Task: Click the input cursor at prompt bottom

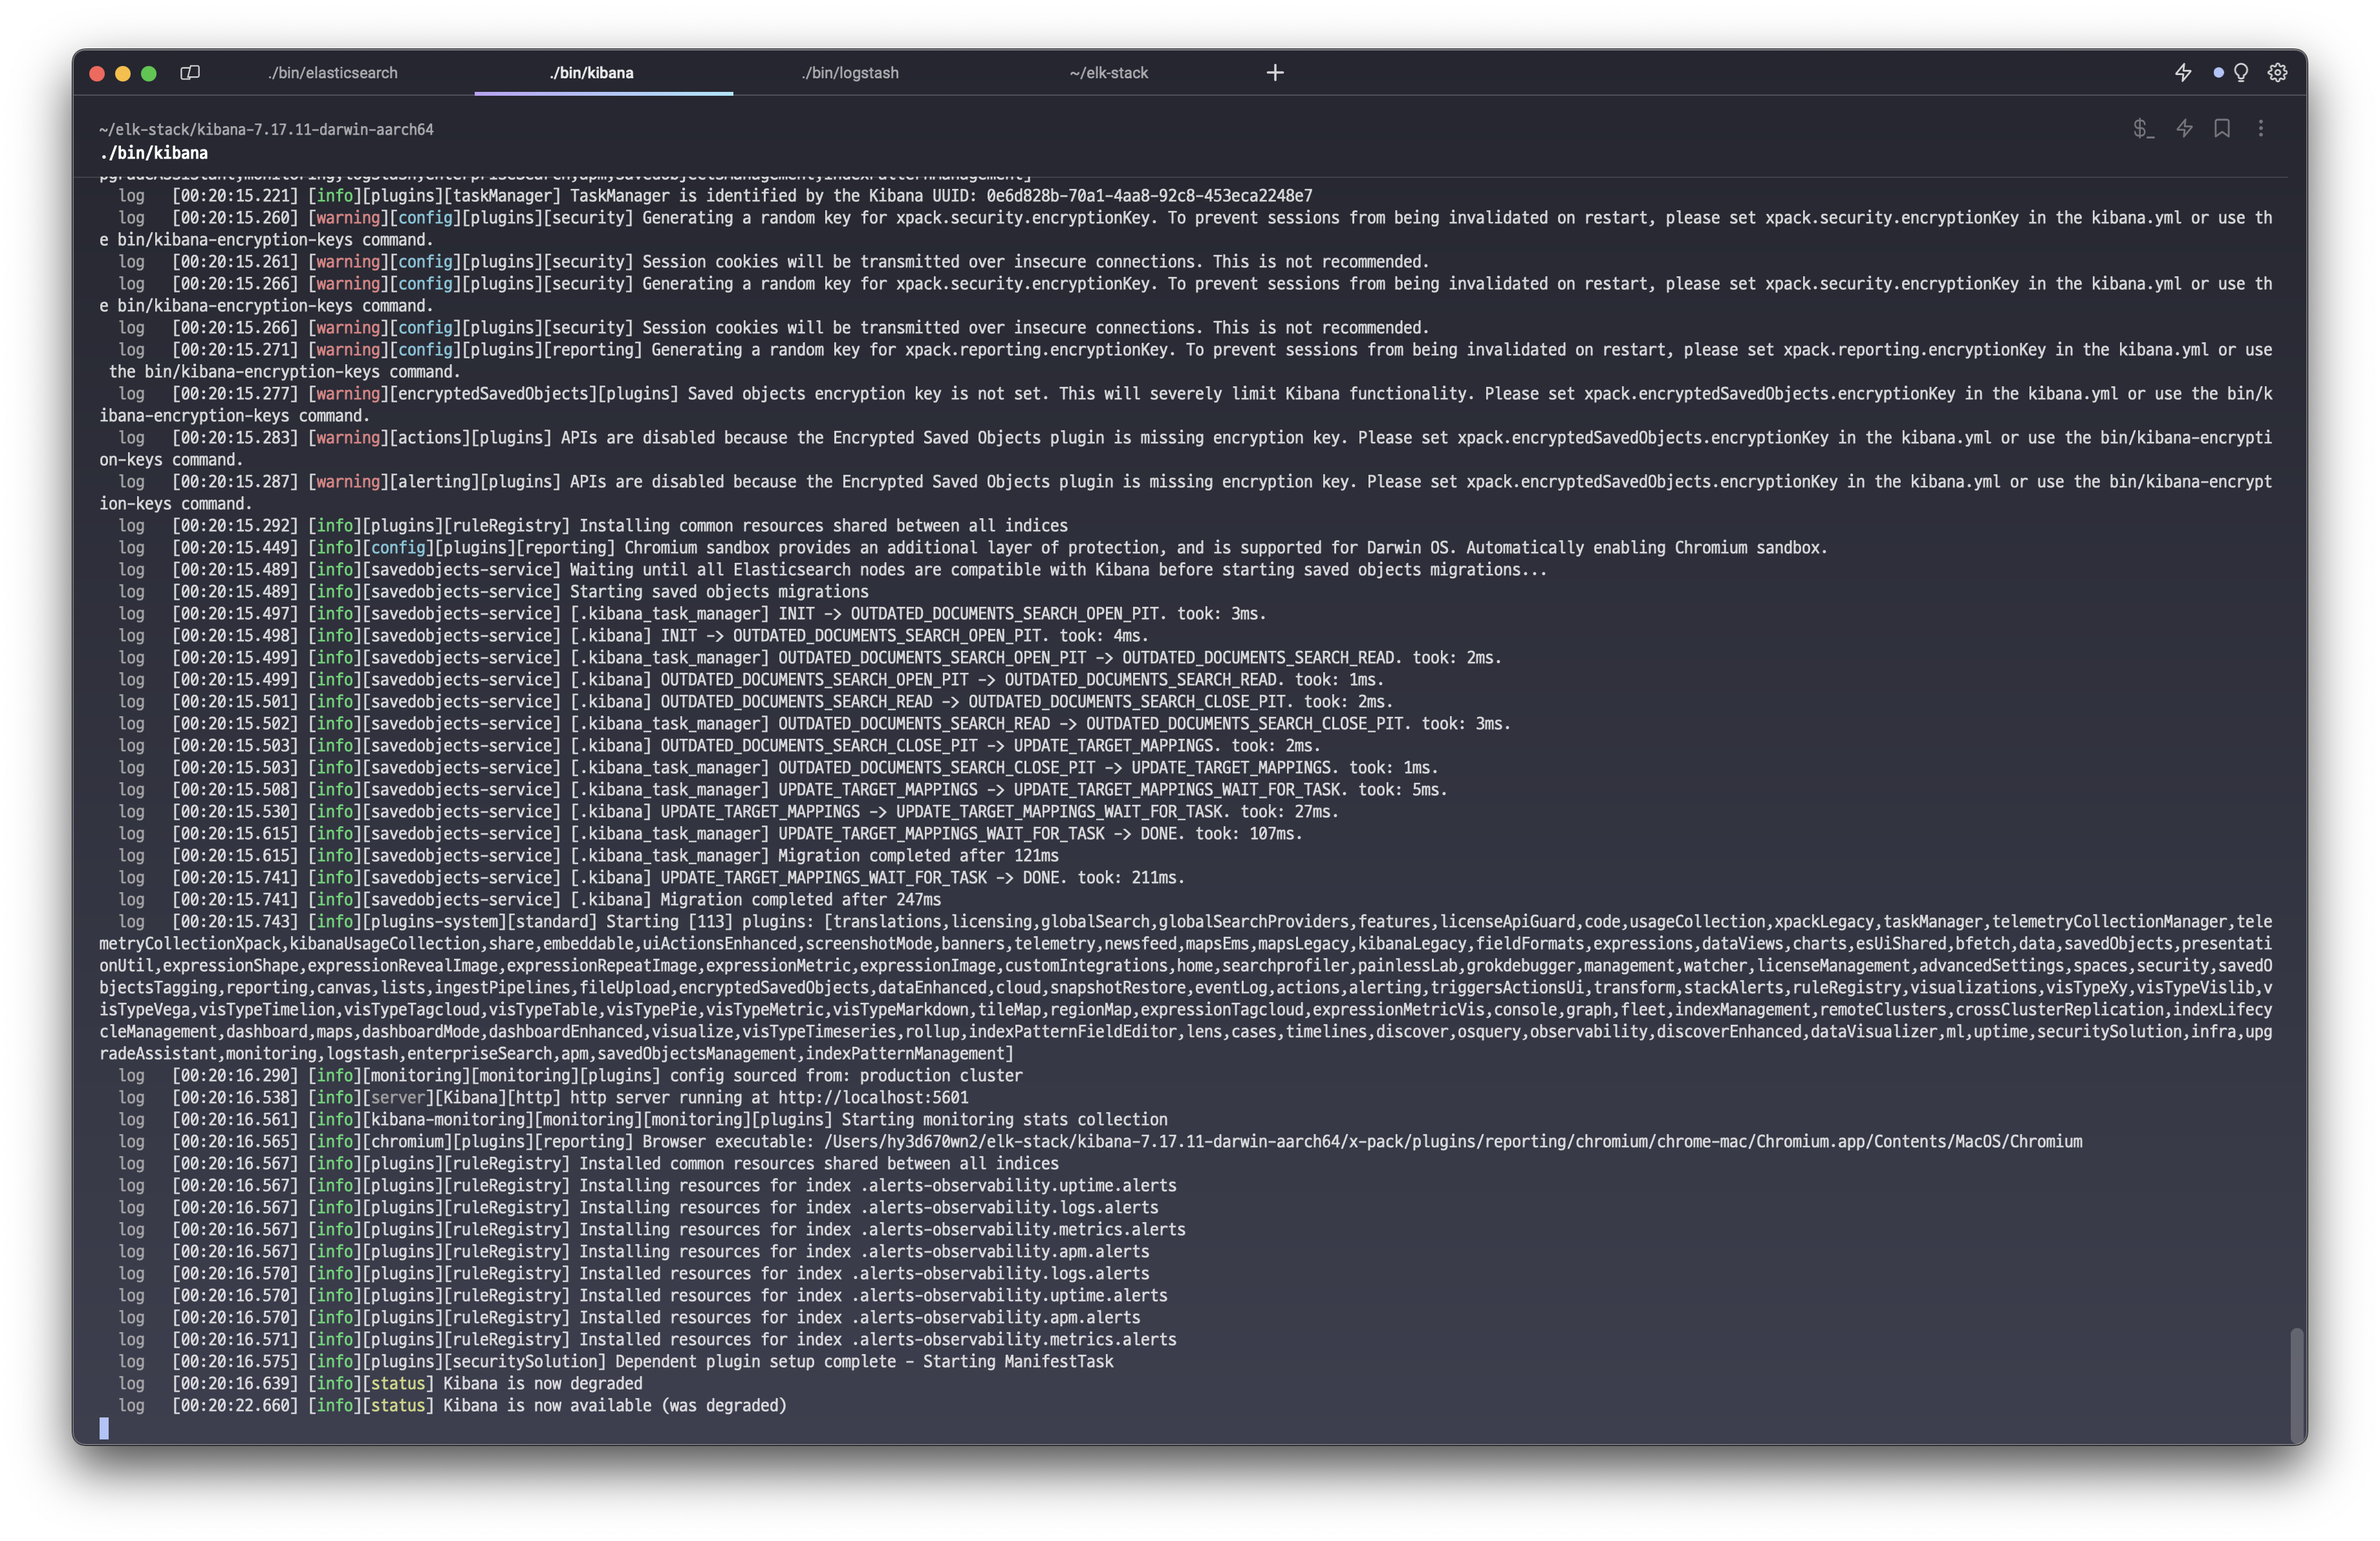Action: pyautogui.click(x=104, y=1428)
